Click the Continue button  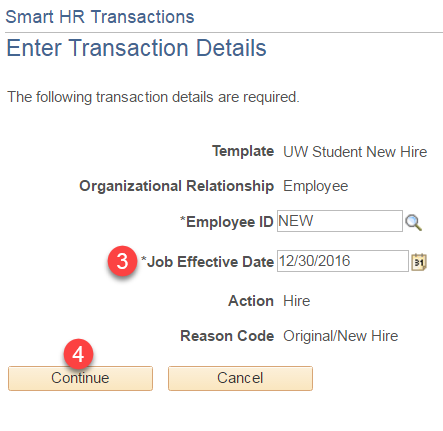[x=80, y=378]
